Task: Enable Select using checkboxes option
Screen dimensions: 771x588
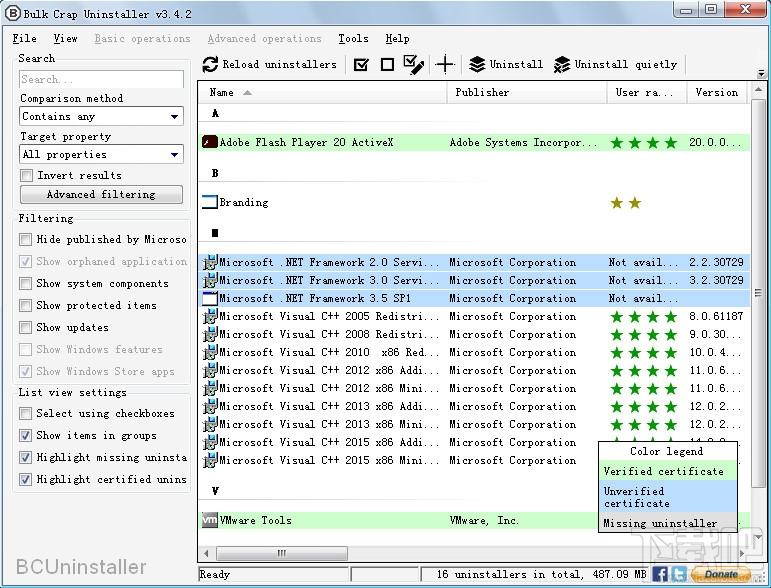Action: pos(25,413)
